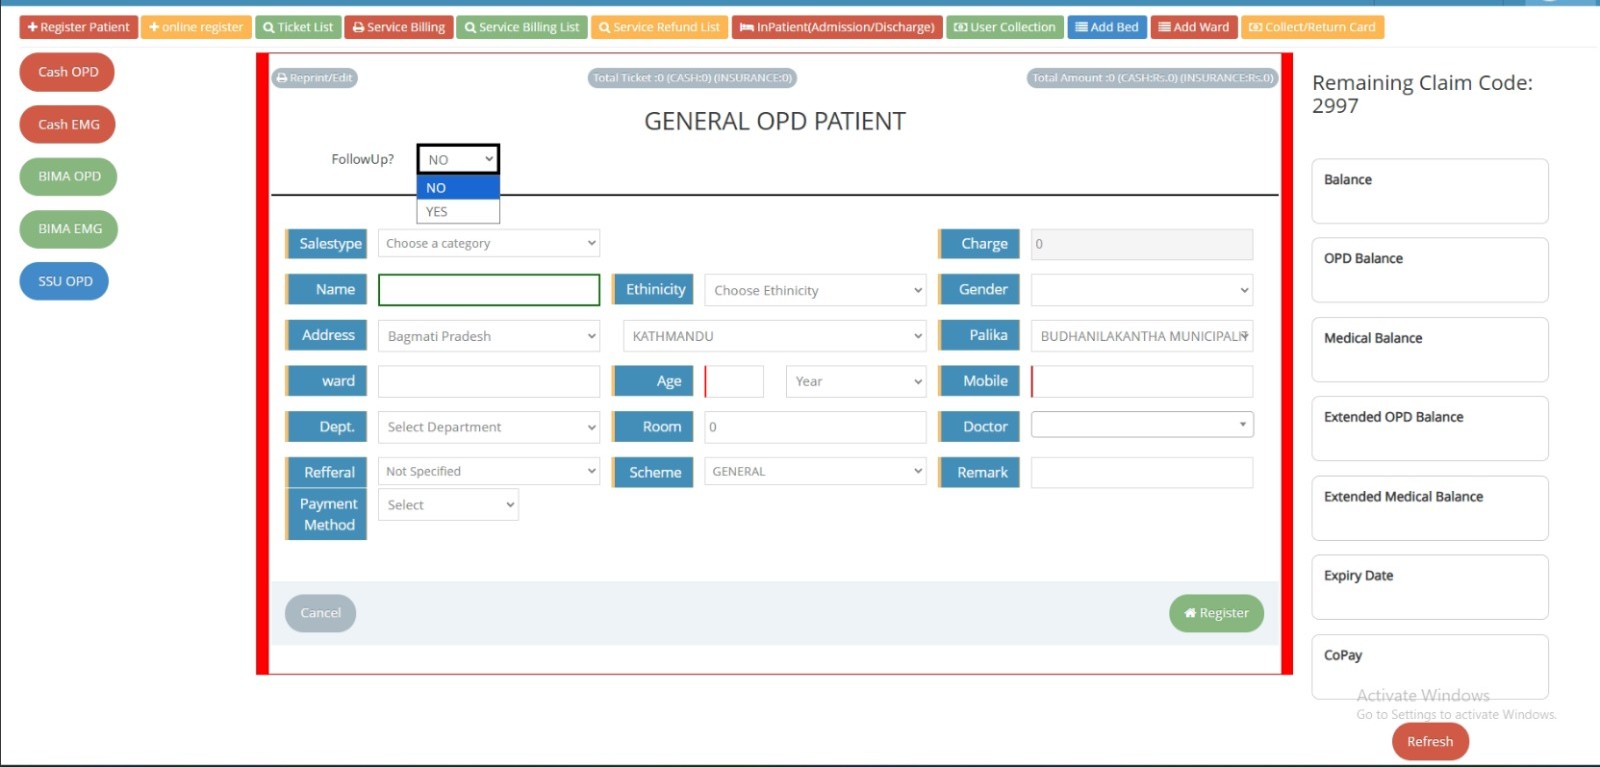Image resolution: width=1600 pixels, height=767 pixels.
Task: Click GENERAL OPD PATIENT heading
Action: click(x=775, y=121)
